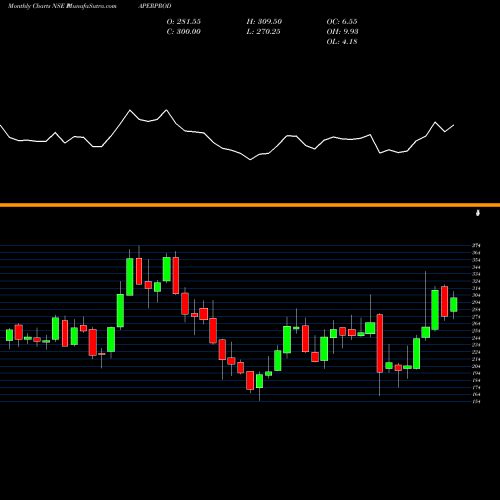Viewport: 500px width, 500px height.
Task: Select the high price H: 309.50
Action: click(x=264, y=21)
